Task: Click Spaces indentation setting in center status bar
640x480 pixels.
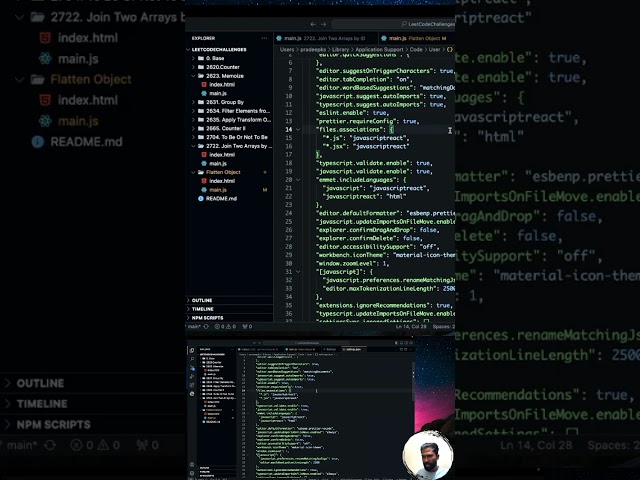Action: (444, 327)
